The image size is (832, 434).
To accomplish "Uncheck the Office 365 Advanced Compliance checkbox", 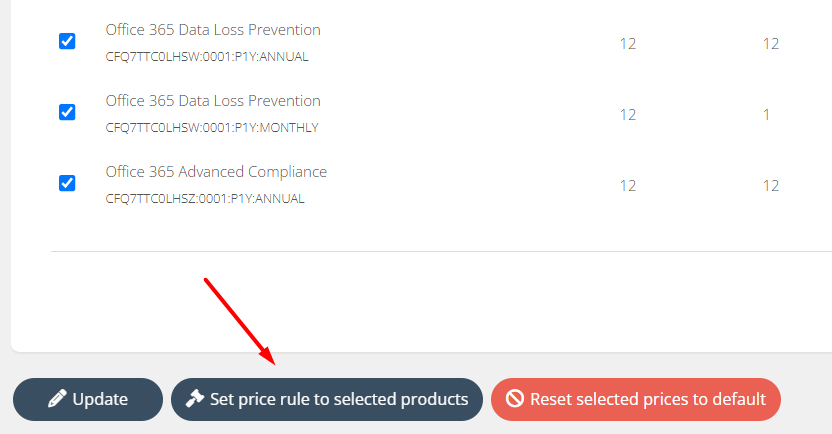I will point(67,183).
